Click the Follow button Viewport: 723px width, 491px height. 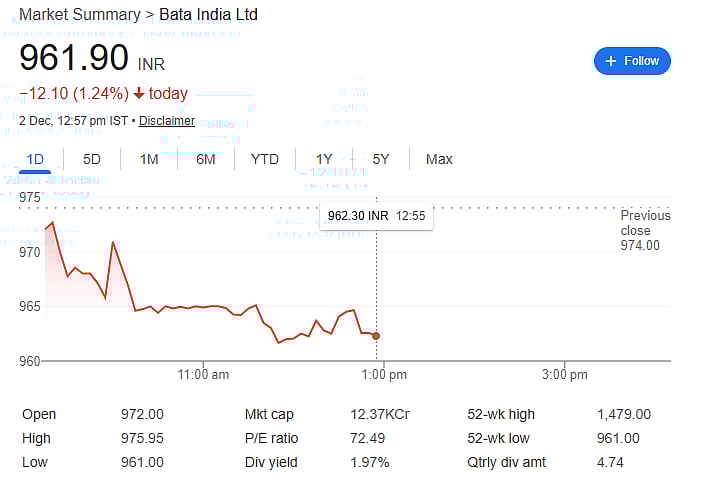click(x=632, y=61)
